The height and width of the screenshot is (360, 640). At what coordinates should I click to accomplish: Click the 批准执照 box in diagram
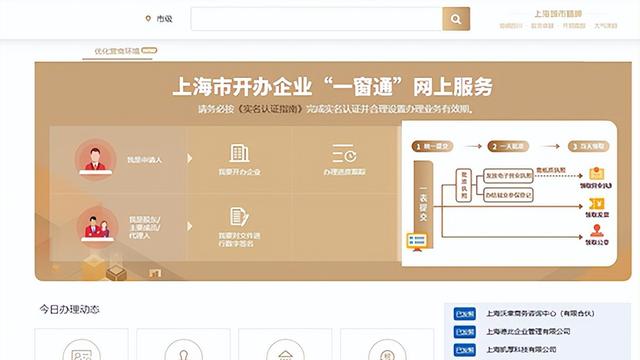click(464, 185)
